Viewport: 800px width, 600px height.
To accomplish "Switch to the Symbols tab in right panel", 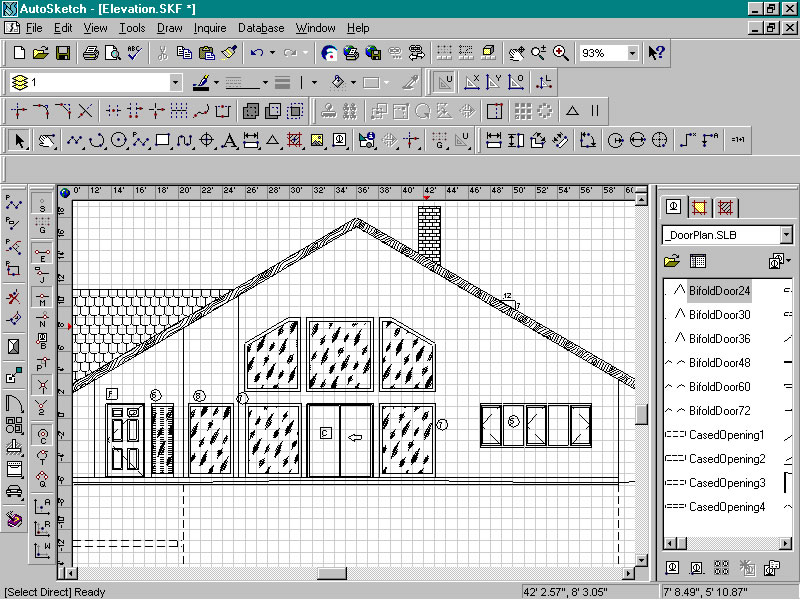I will tap(673, 207).
